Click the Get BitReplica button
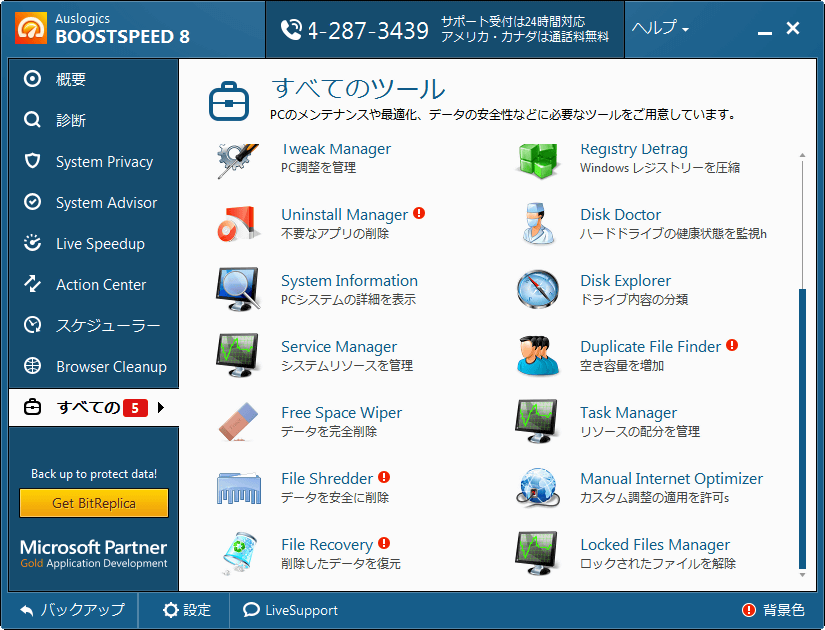This screenshot has height=630, width=825. 94,503
